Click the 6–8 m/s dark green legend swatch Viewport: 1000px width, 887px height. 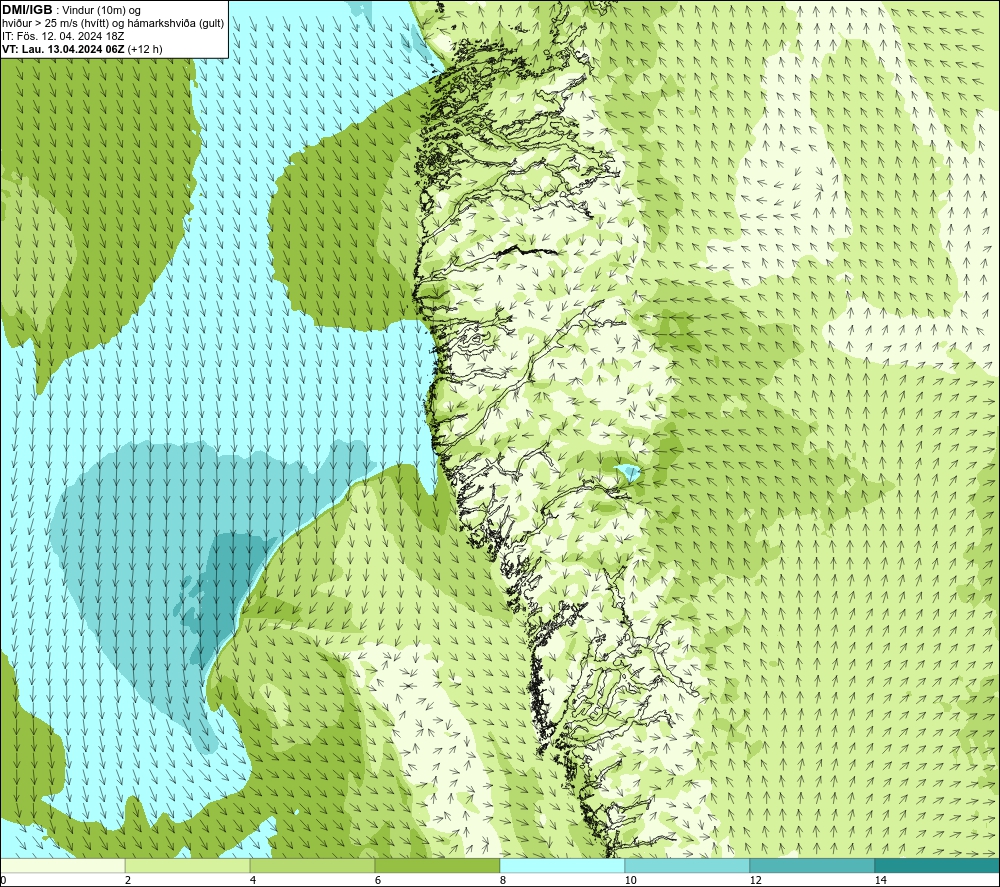[x=438, y=866]
